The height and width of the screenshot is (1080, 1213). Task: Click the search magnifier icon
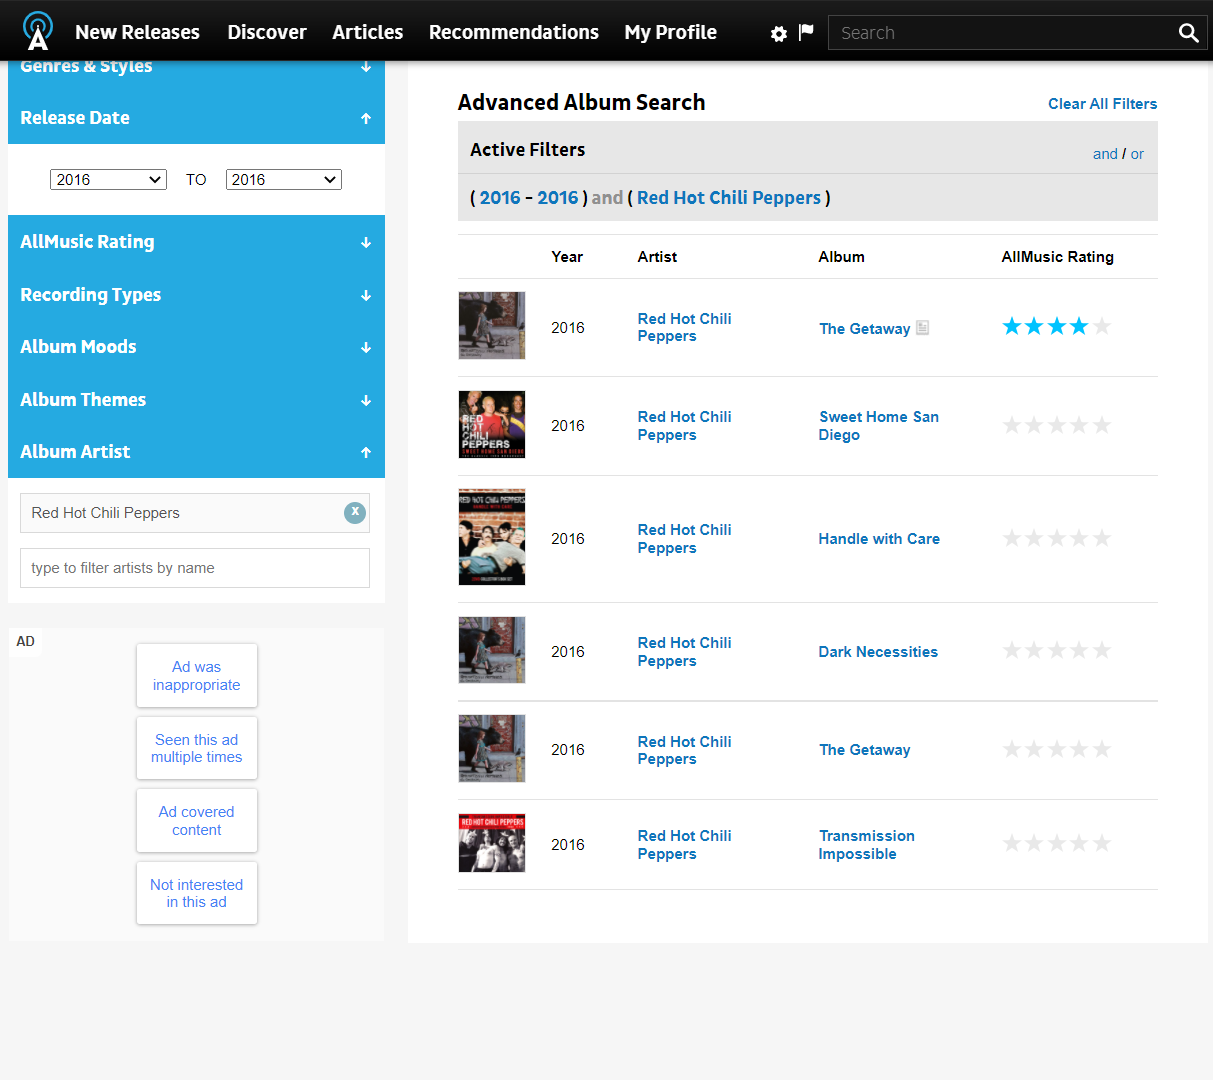(1188, 33)
